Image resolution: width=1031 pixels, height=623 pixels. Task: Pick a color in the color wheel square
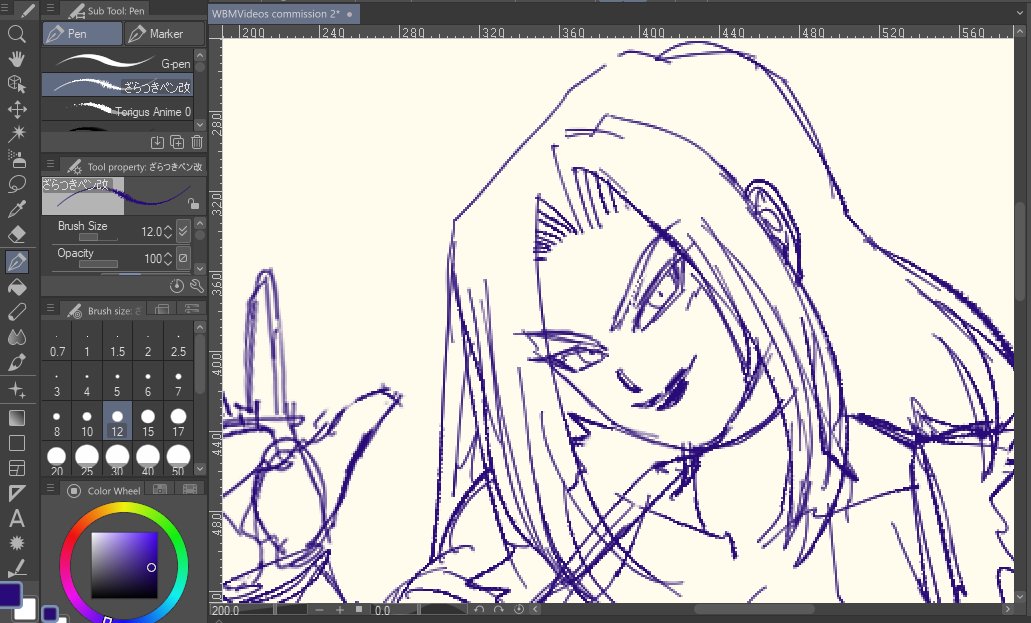pos(124,565)
